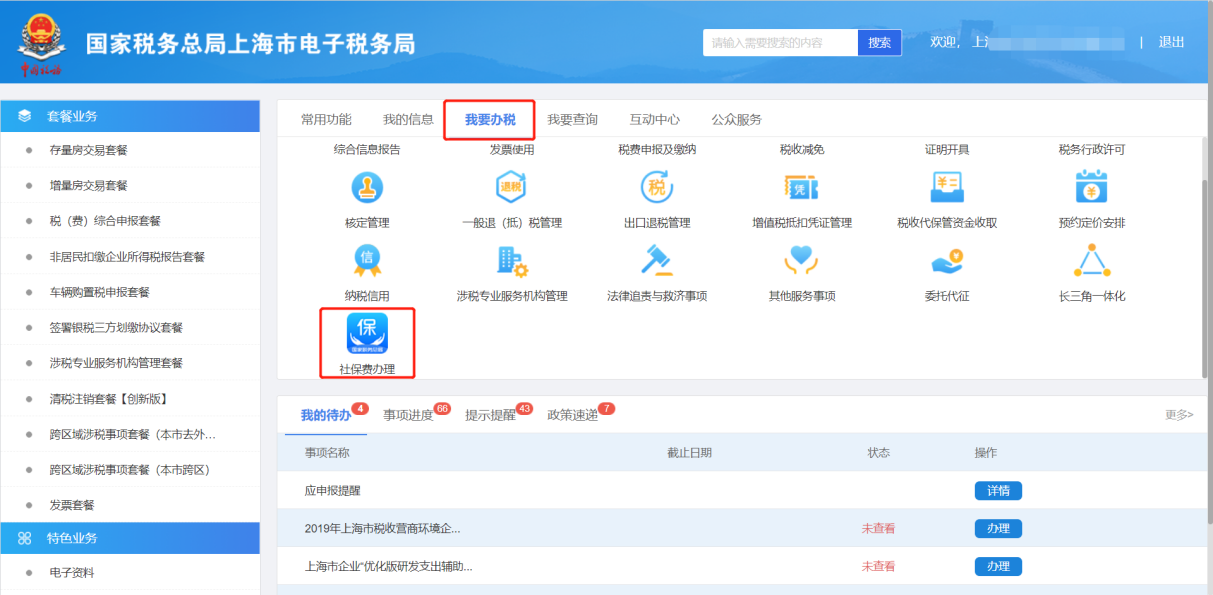Open the 核定管理 icon
This screenshot has height=595, width=1213.
[x=366, y=187]
